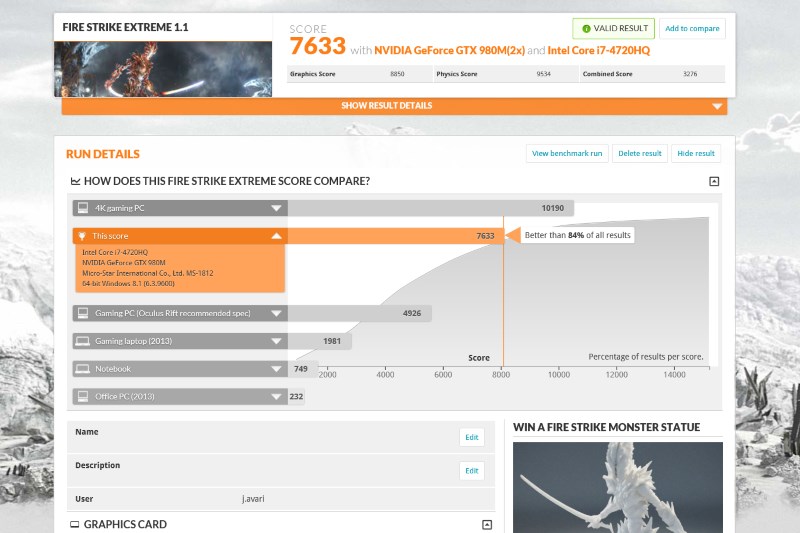
Task: Expand the Notebook comparison row
Action: point(276,368)
